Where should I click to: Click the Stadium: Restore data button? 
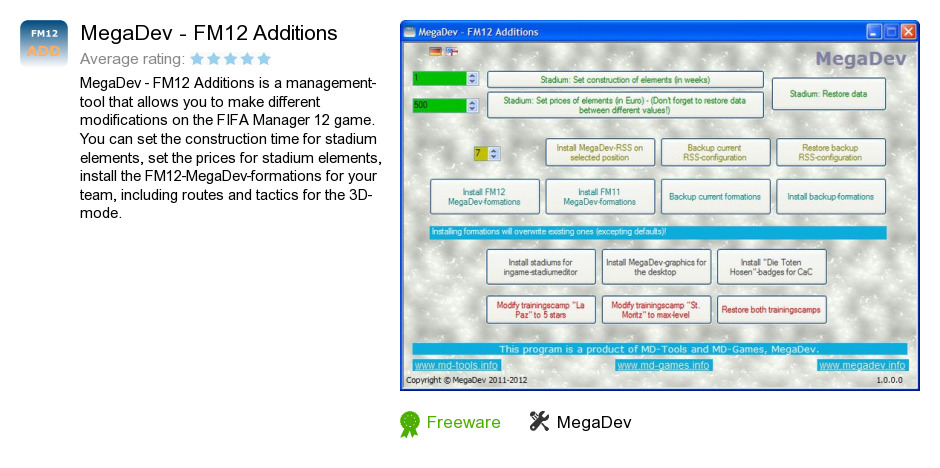[x=828, y=94]
